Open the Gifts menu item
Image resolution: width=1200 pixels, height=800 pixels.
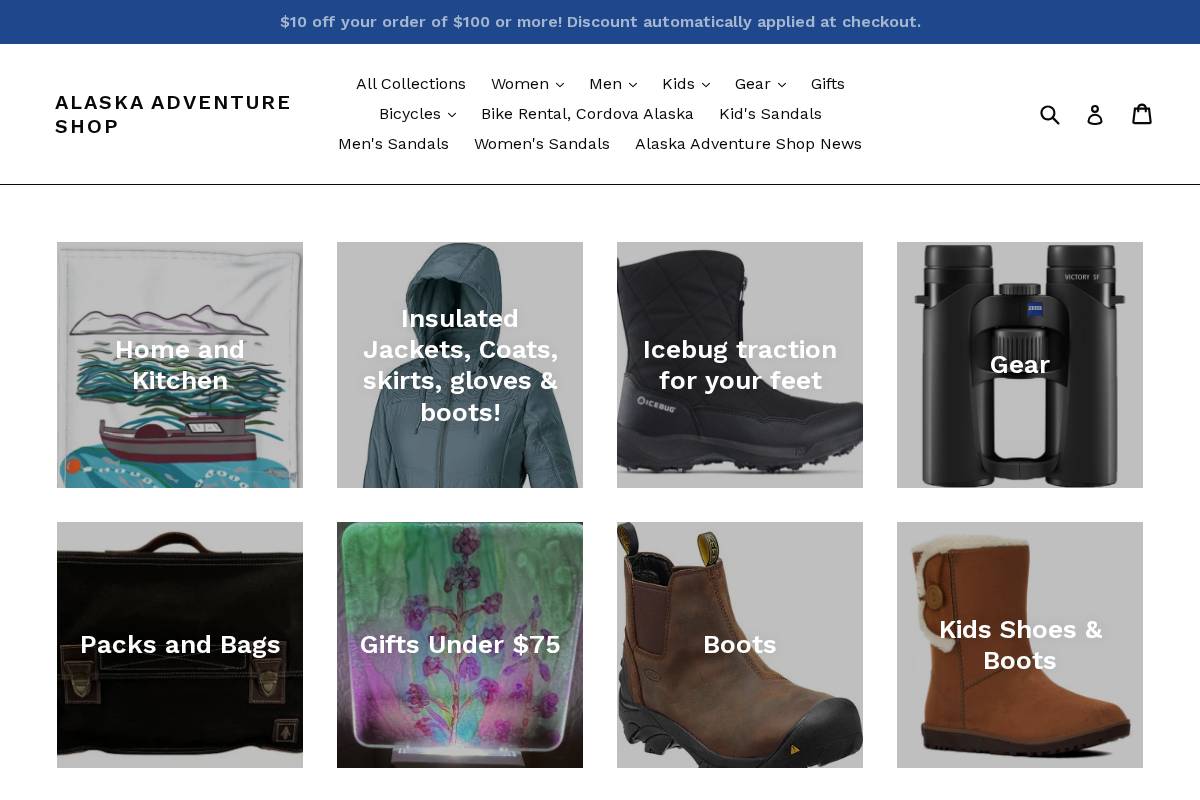click(x=828, y=84)
